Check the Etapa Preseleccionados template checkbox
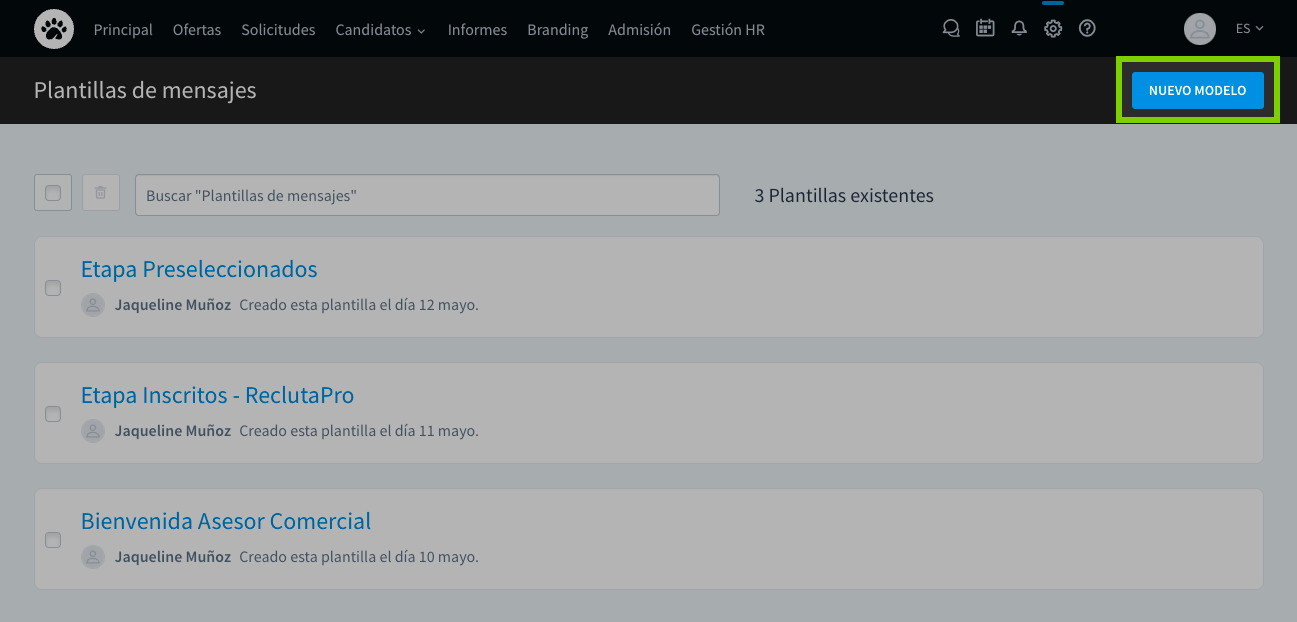This screenshot has height=622, width=1297. [53, 287]
